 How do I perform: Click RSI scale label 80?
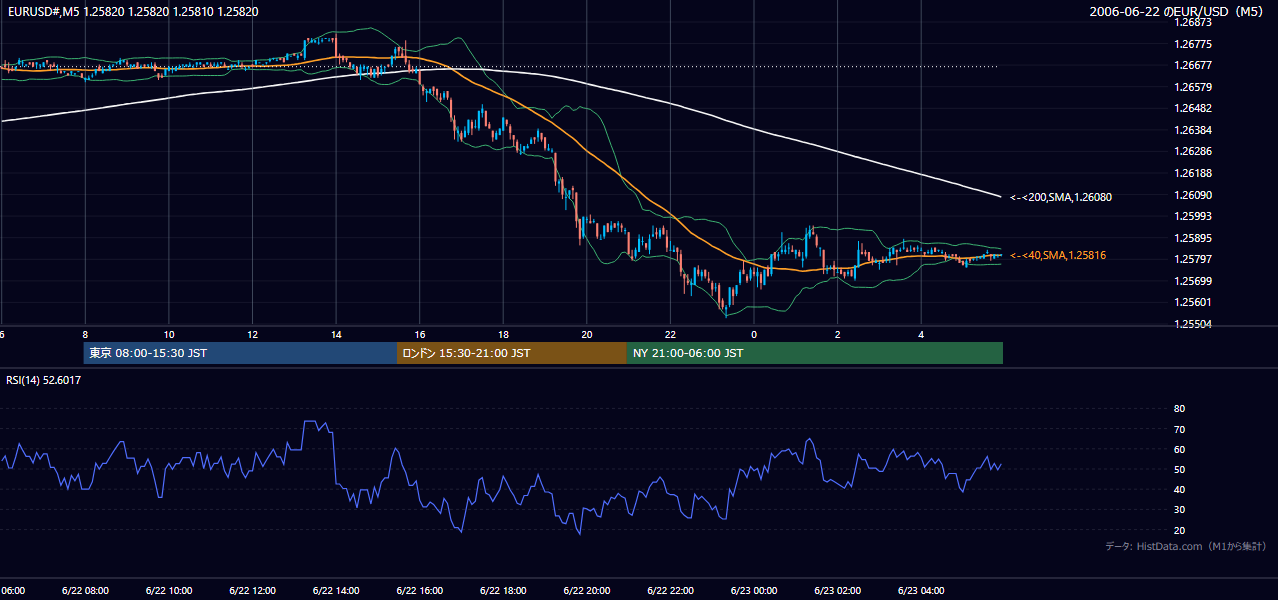[x=1180, y=409]
